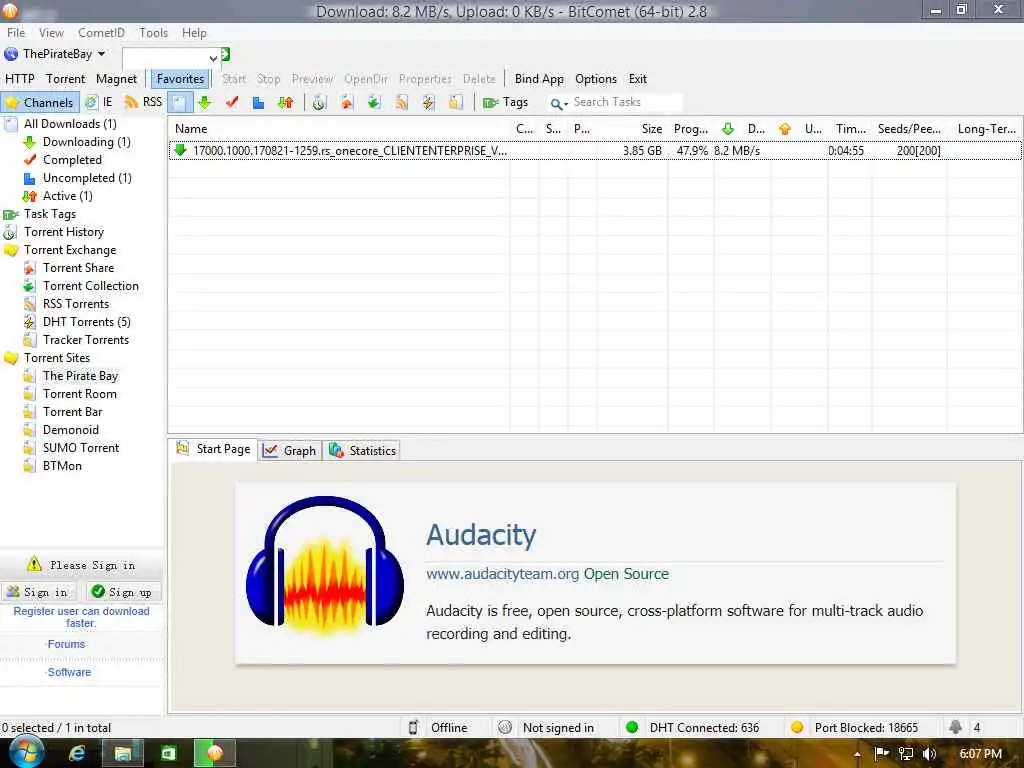Screen dimensions: 1024x768
Task: Click the Sign in button
Action: [39, 592]
